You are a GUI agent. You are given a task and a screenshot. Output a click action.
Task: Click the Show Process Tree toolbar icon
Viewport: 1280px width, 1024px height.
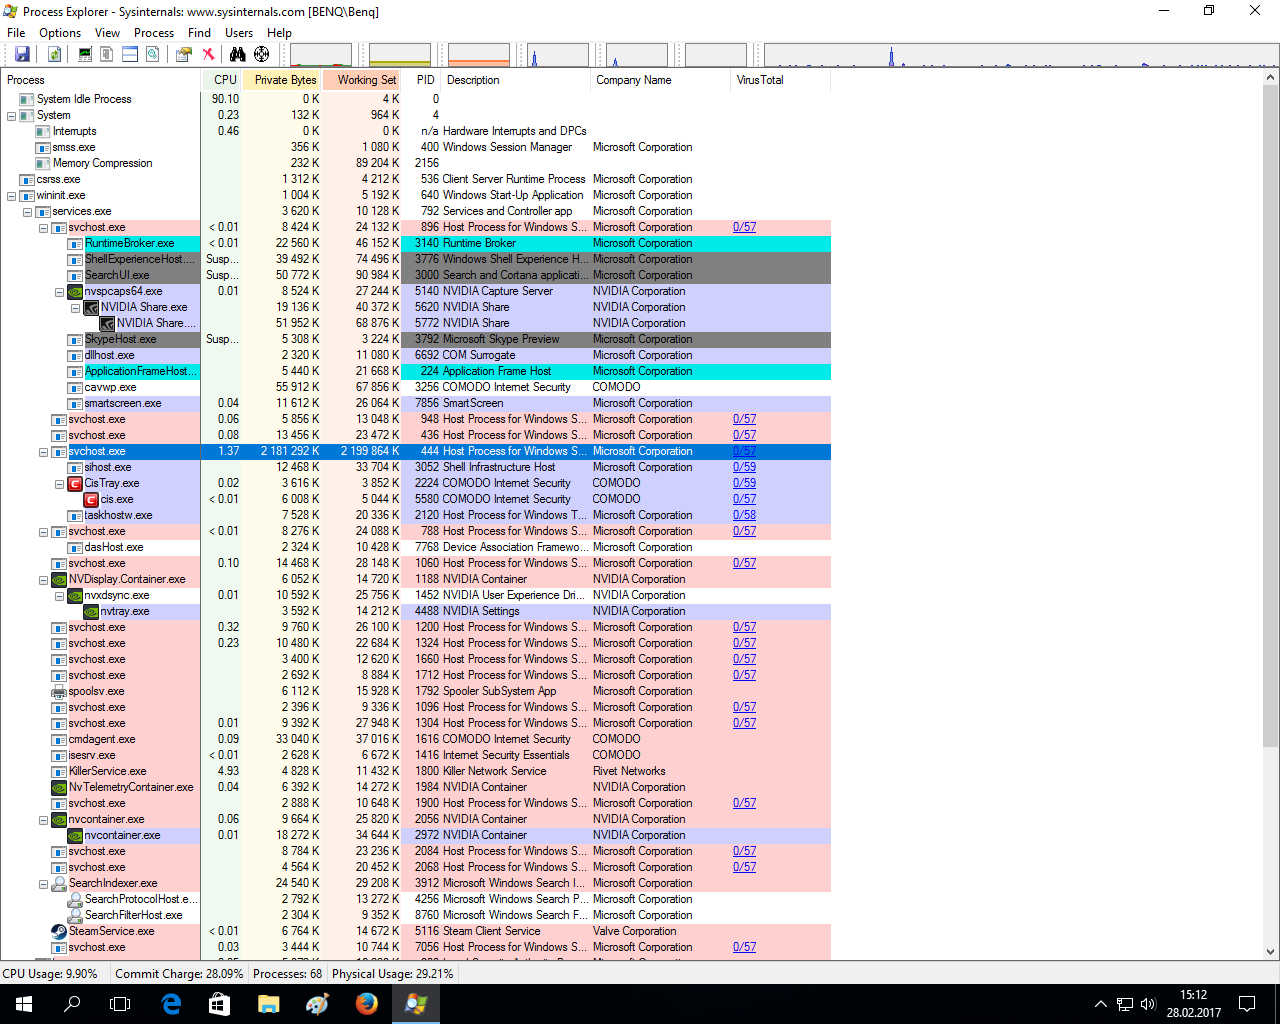click(x=107, y=54)
